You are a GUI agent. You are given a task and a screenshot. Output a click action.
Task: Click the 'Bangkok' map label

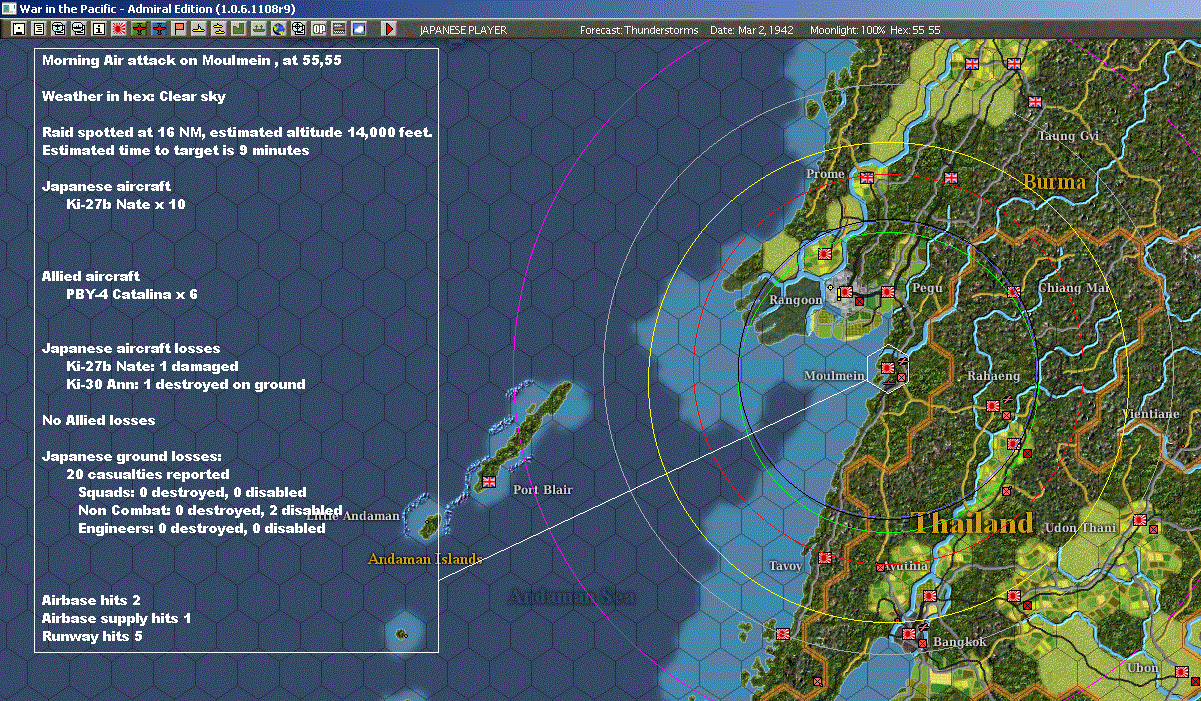pyautogui.click(x=960, y=642)
